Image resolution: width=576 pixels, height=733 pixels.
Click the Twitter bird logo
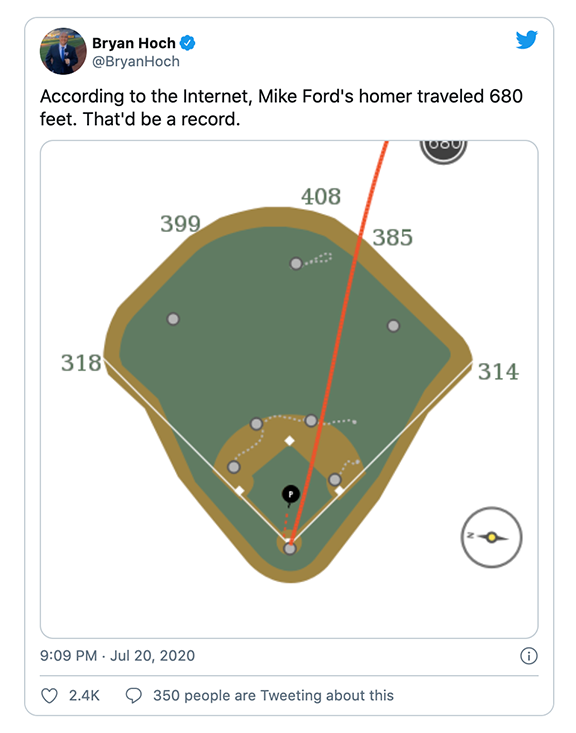526,40
